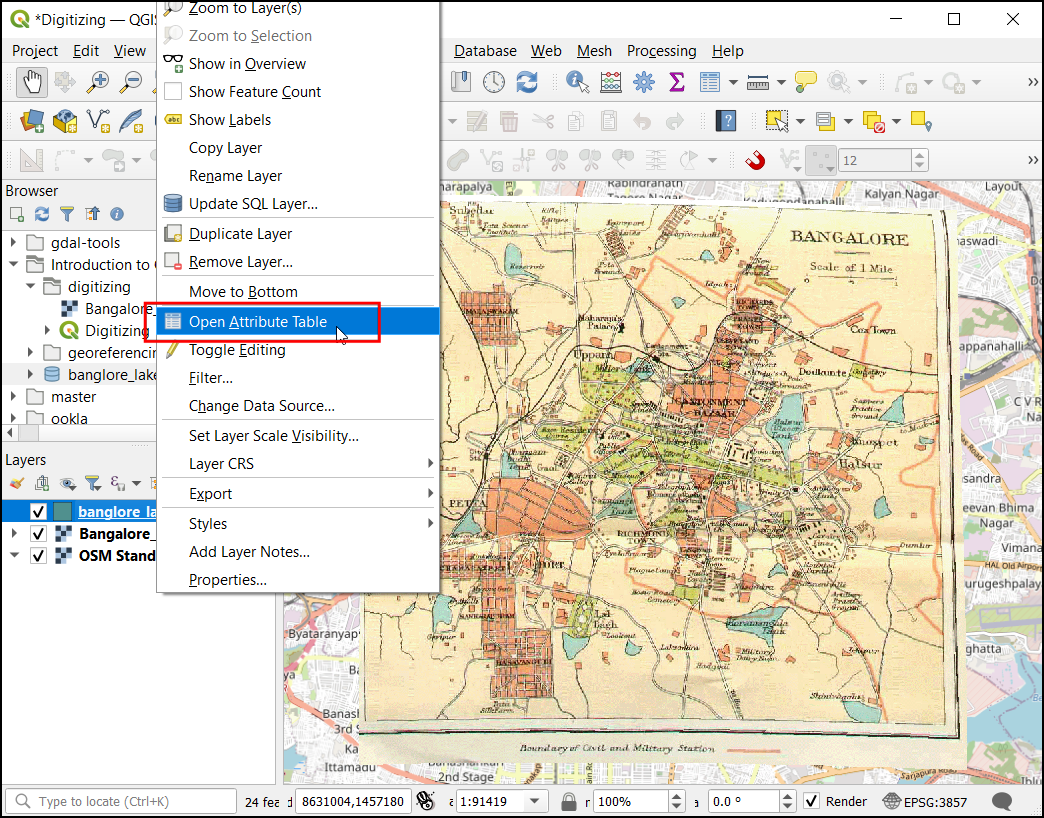
Task: Select the Pan Map hand tool
Action: point(31,83)
